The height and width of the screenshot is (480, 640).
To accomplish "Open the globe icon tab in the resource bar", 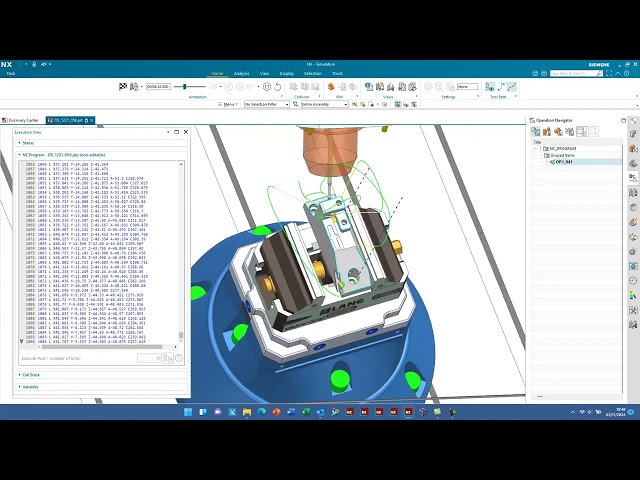I will pos(633,266).
